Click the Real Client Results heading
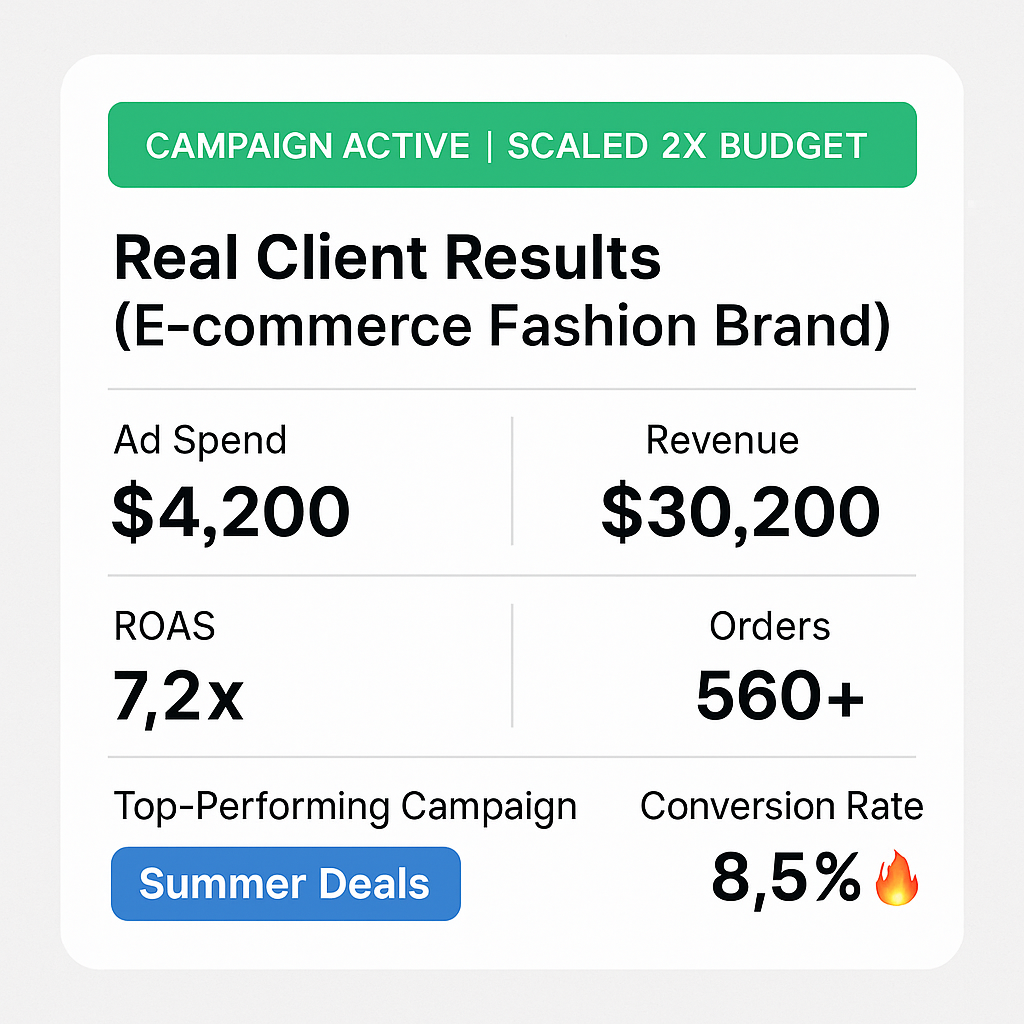The image size is (1024, 1024). tap(387, 257)
